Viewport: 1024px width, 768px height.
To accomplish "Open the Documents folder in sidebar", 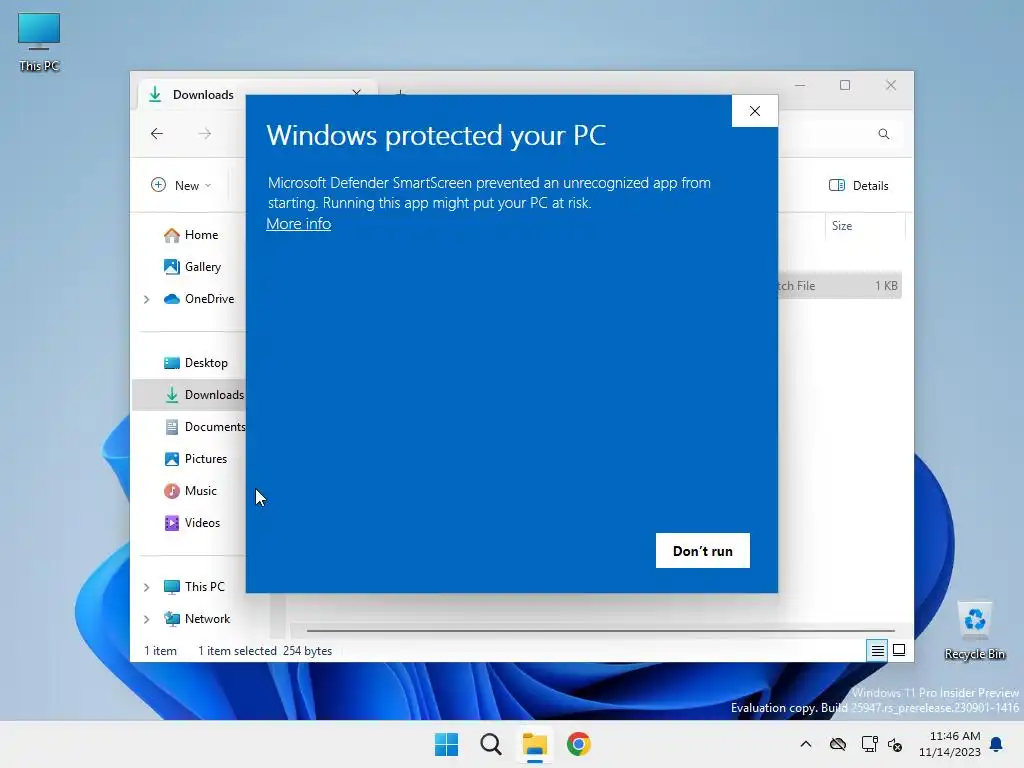I will click(x=204, y=426).
